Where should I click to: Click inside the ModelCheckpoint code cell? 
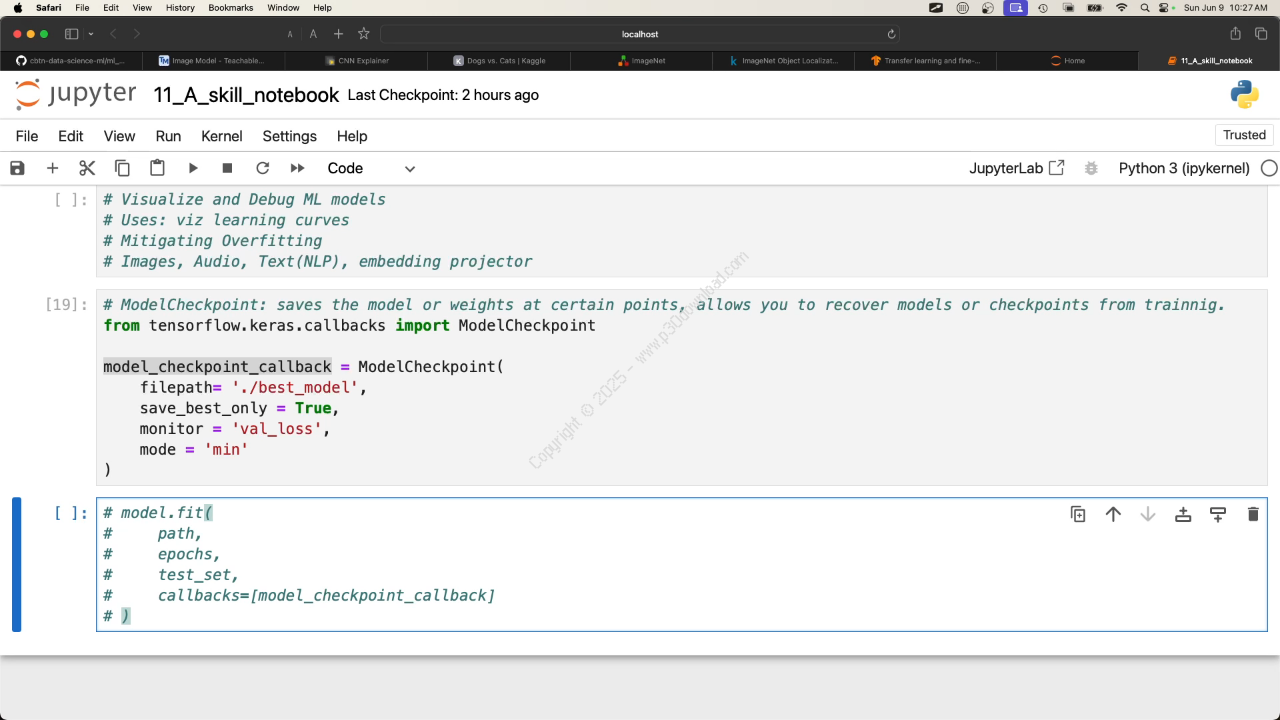pos(682,388)
